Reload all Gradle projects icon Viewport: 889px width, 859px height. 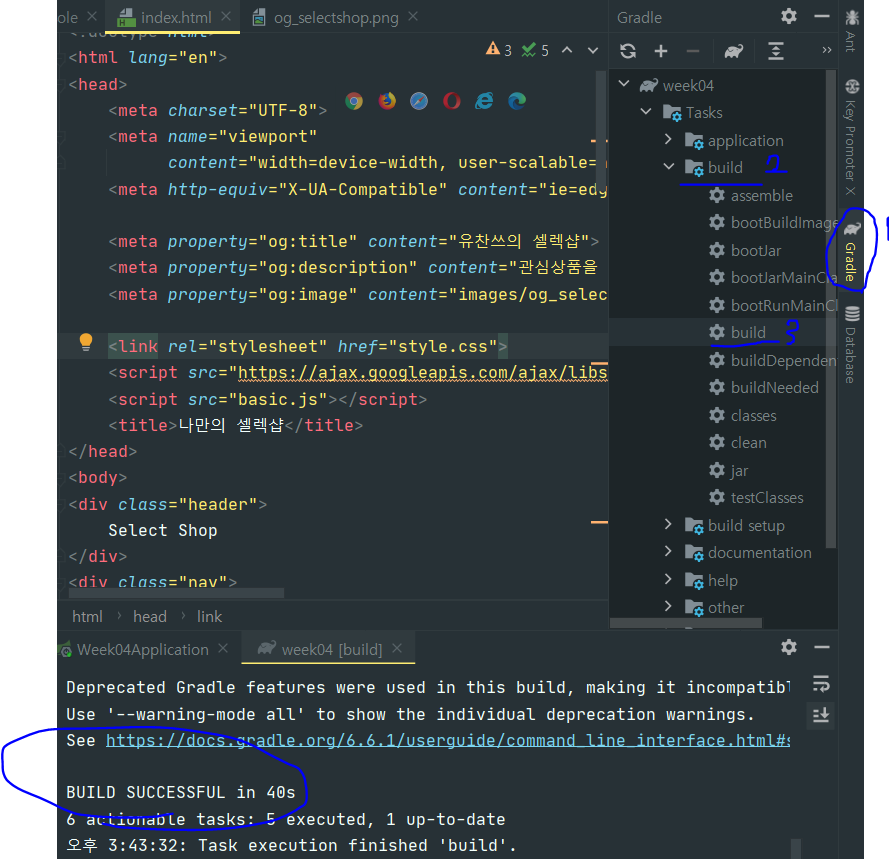(628, 51)
